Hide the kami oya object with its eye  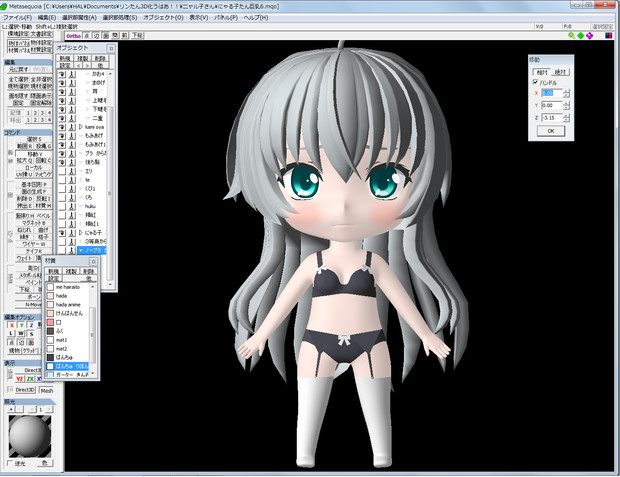click(x=62, y=127)
